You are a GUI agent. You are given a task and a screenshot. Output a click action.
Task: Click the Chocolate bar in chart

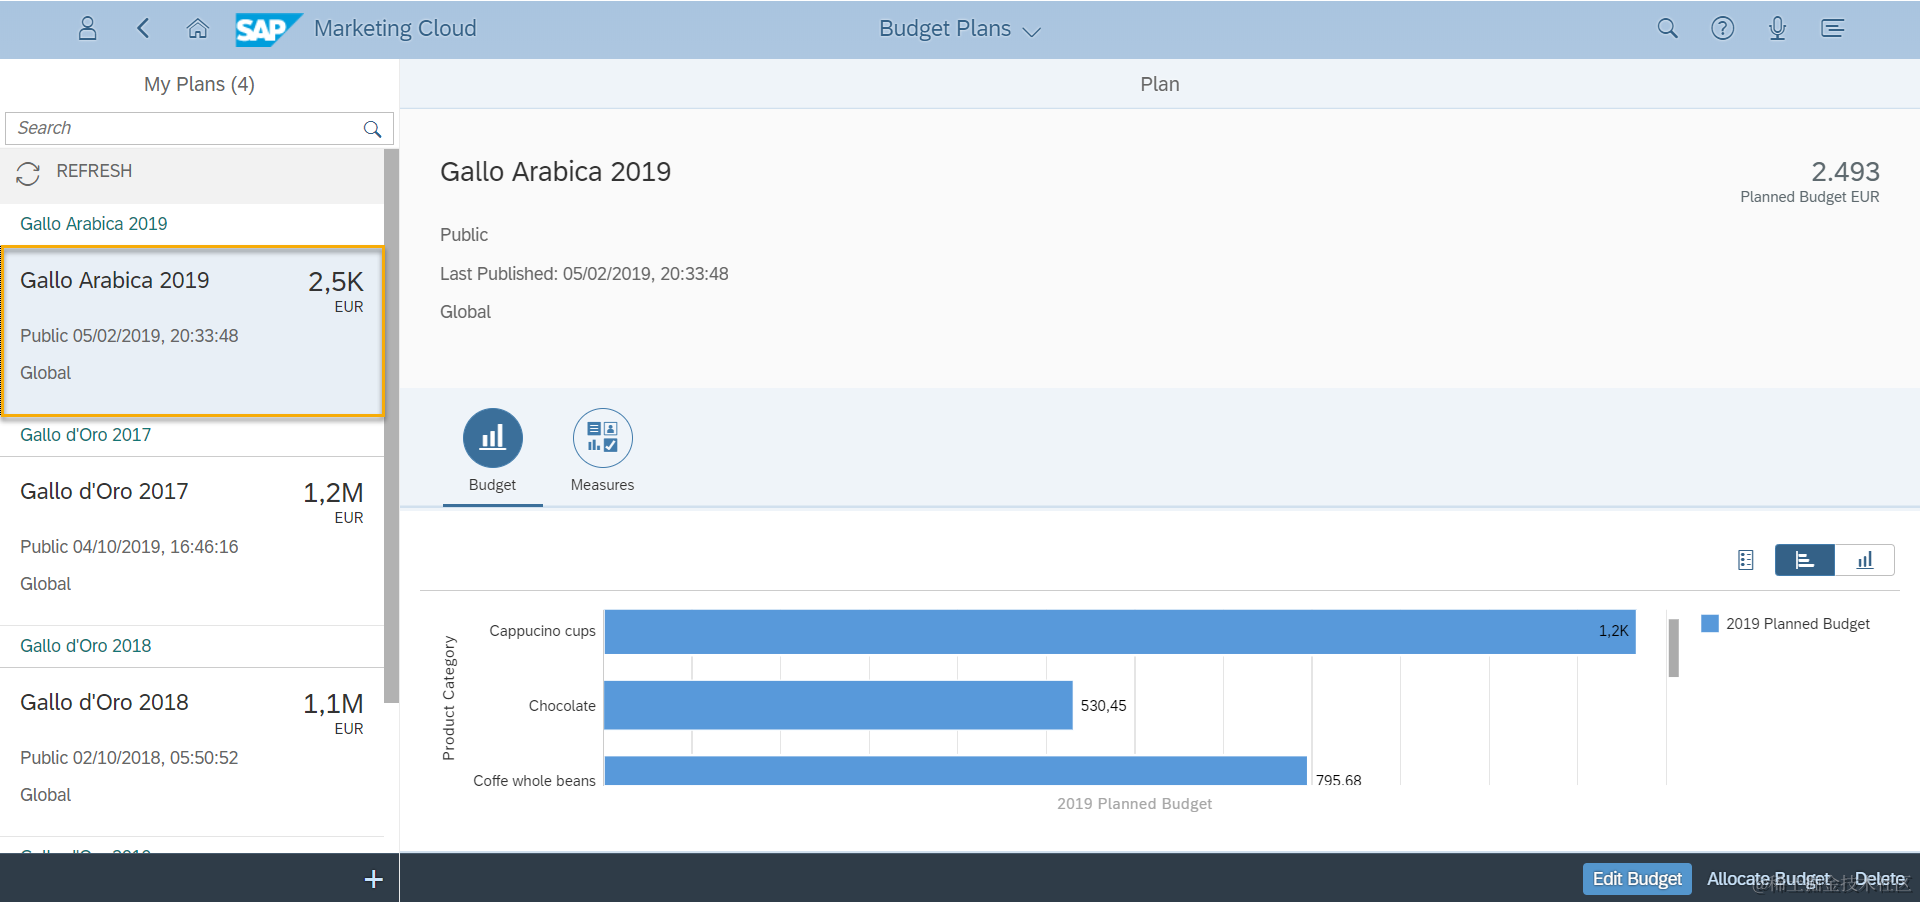click(838, 705)
